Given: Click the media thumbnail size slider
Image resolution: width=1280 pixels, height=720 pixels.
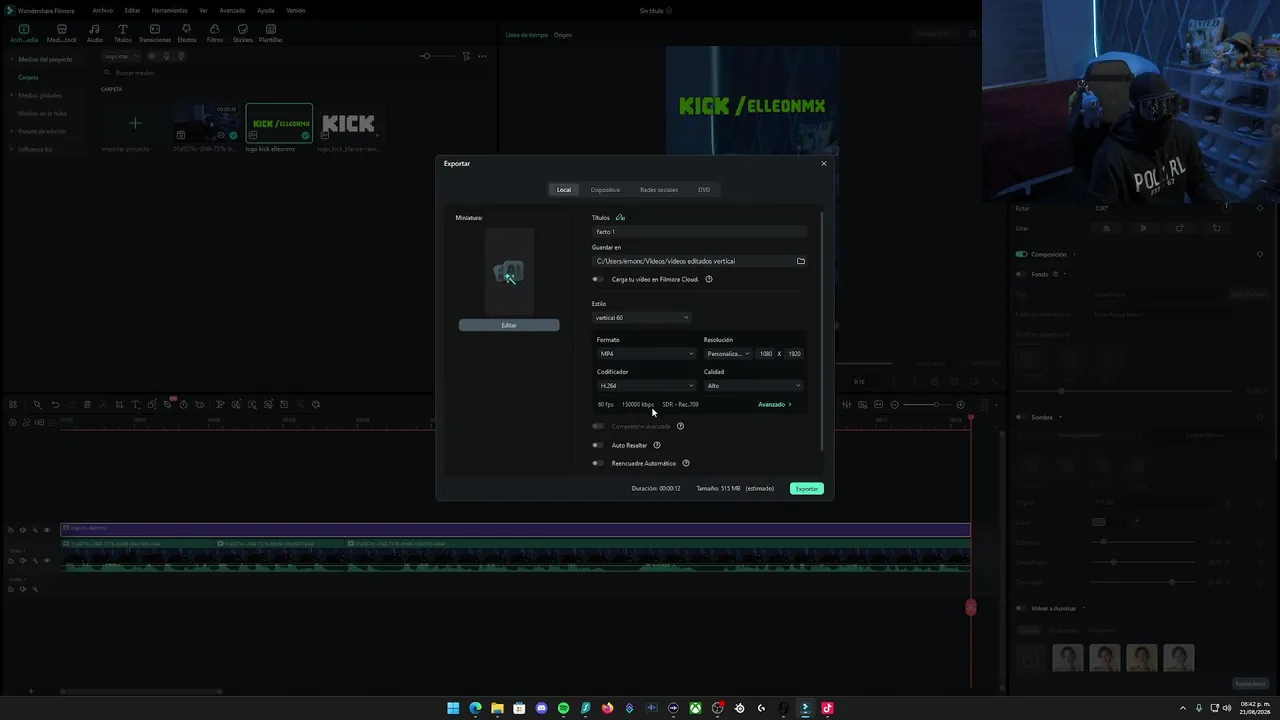Looking at the screenshot, I should pos(436,56).
